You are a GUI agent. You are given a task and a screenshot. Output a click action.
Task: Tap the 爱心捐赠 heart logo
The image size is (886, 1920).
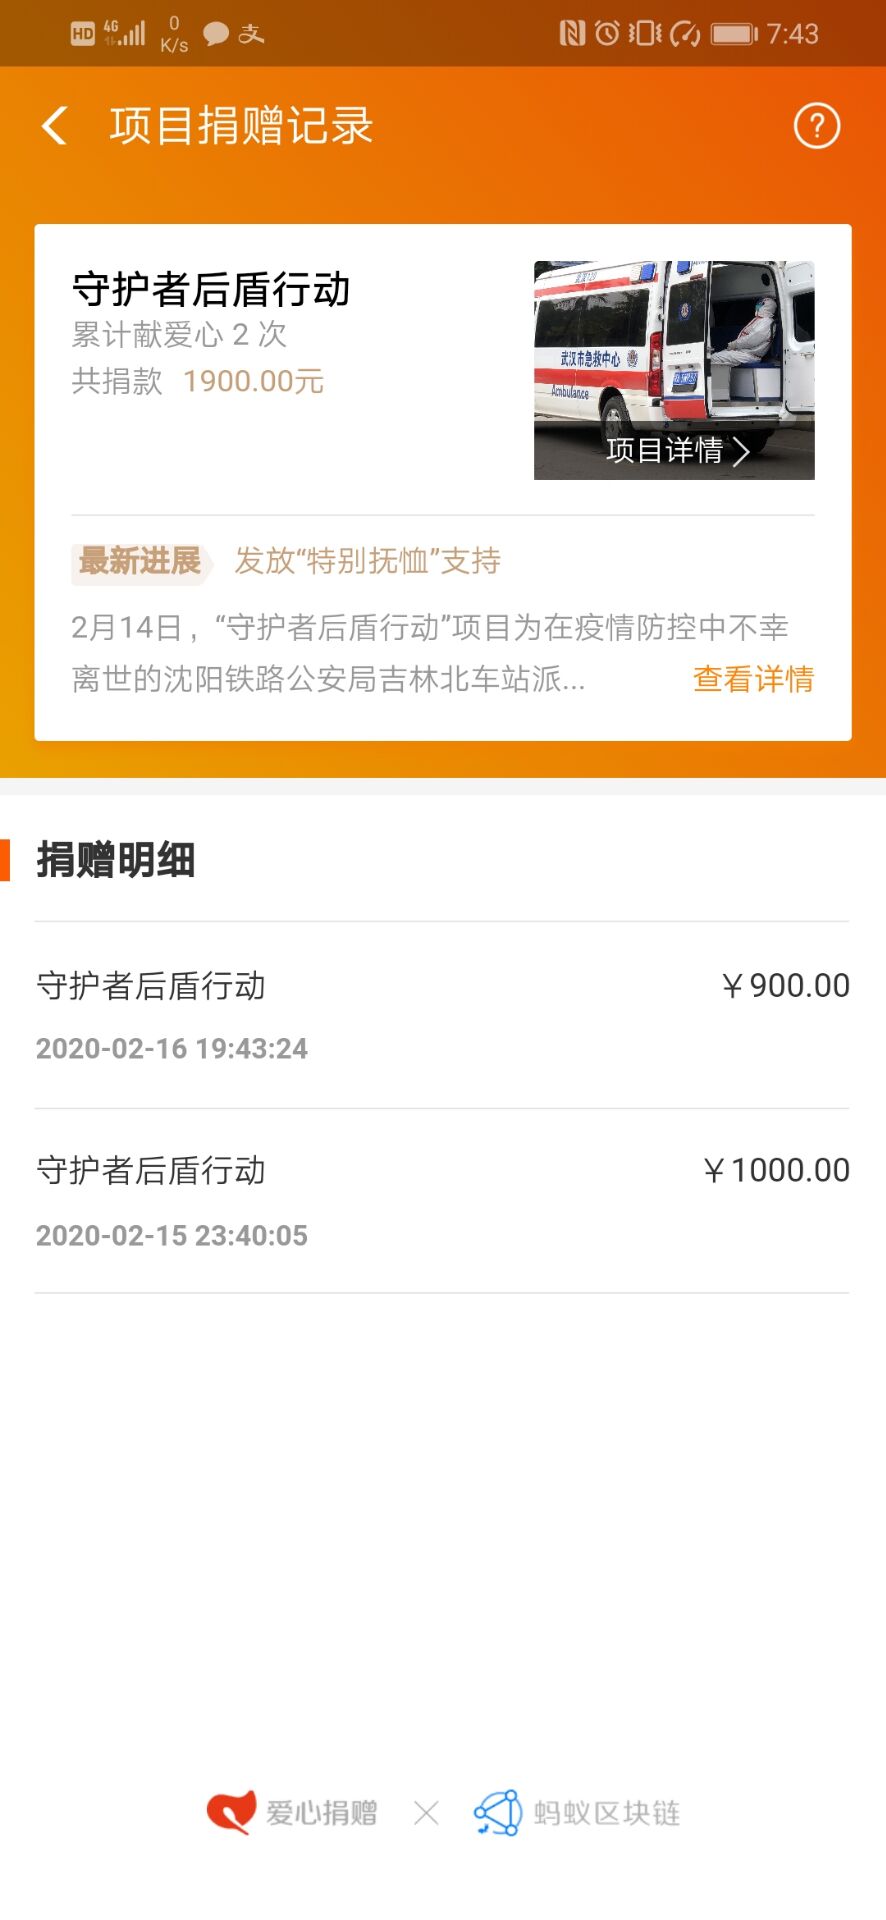(231, 1811)
